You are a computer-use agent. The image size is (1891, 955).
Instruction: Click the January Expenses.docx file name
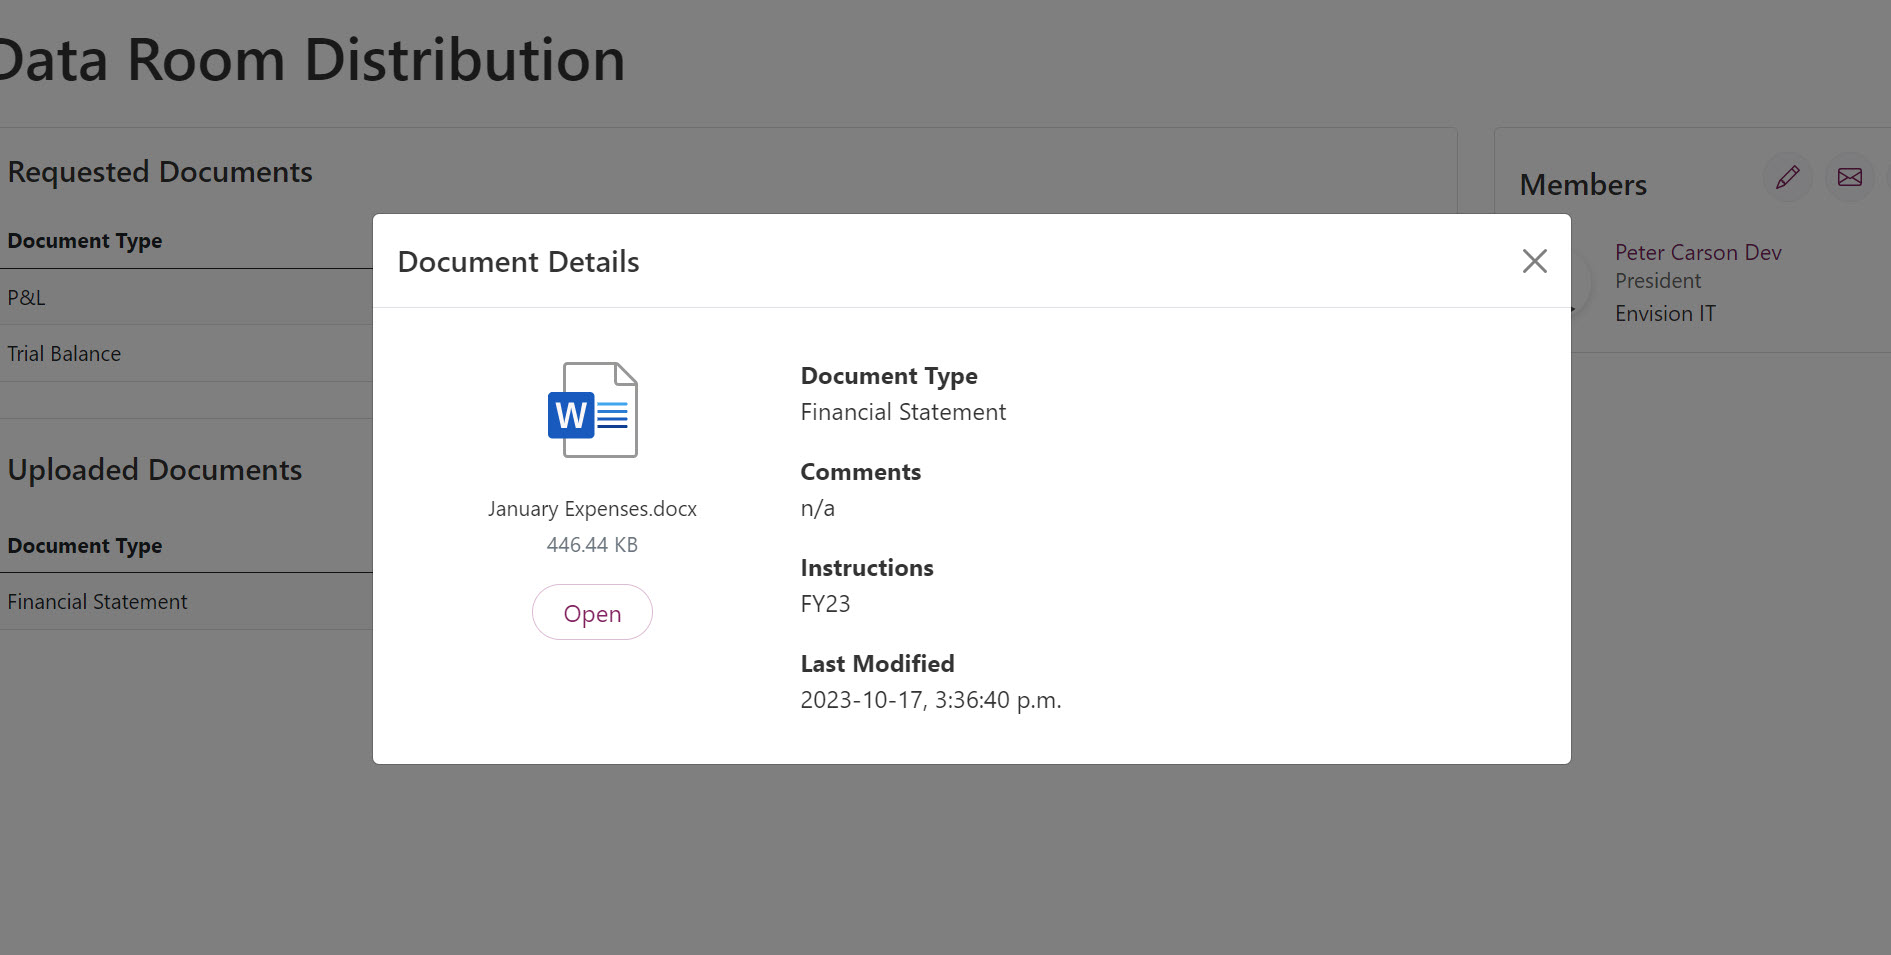click(592, 508)
